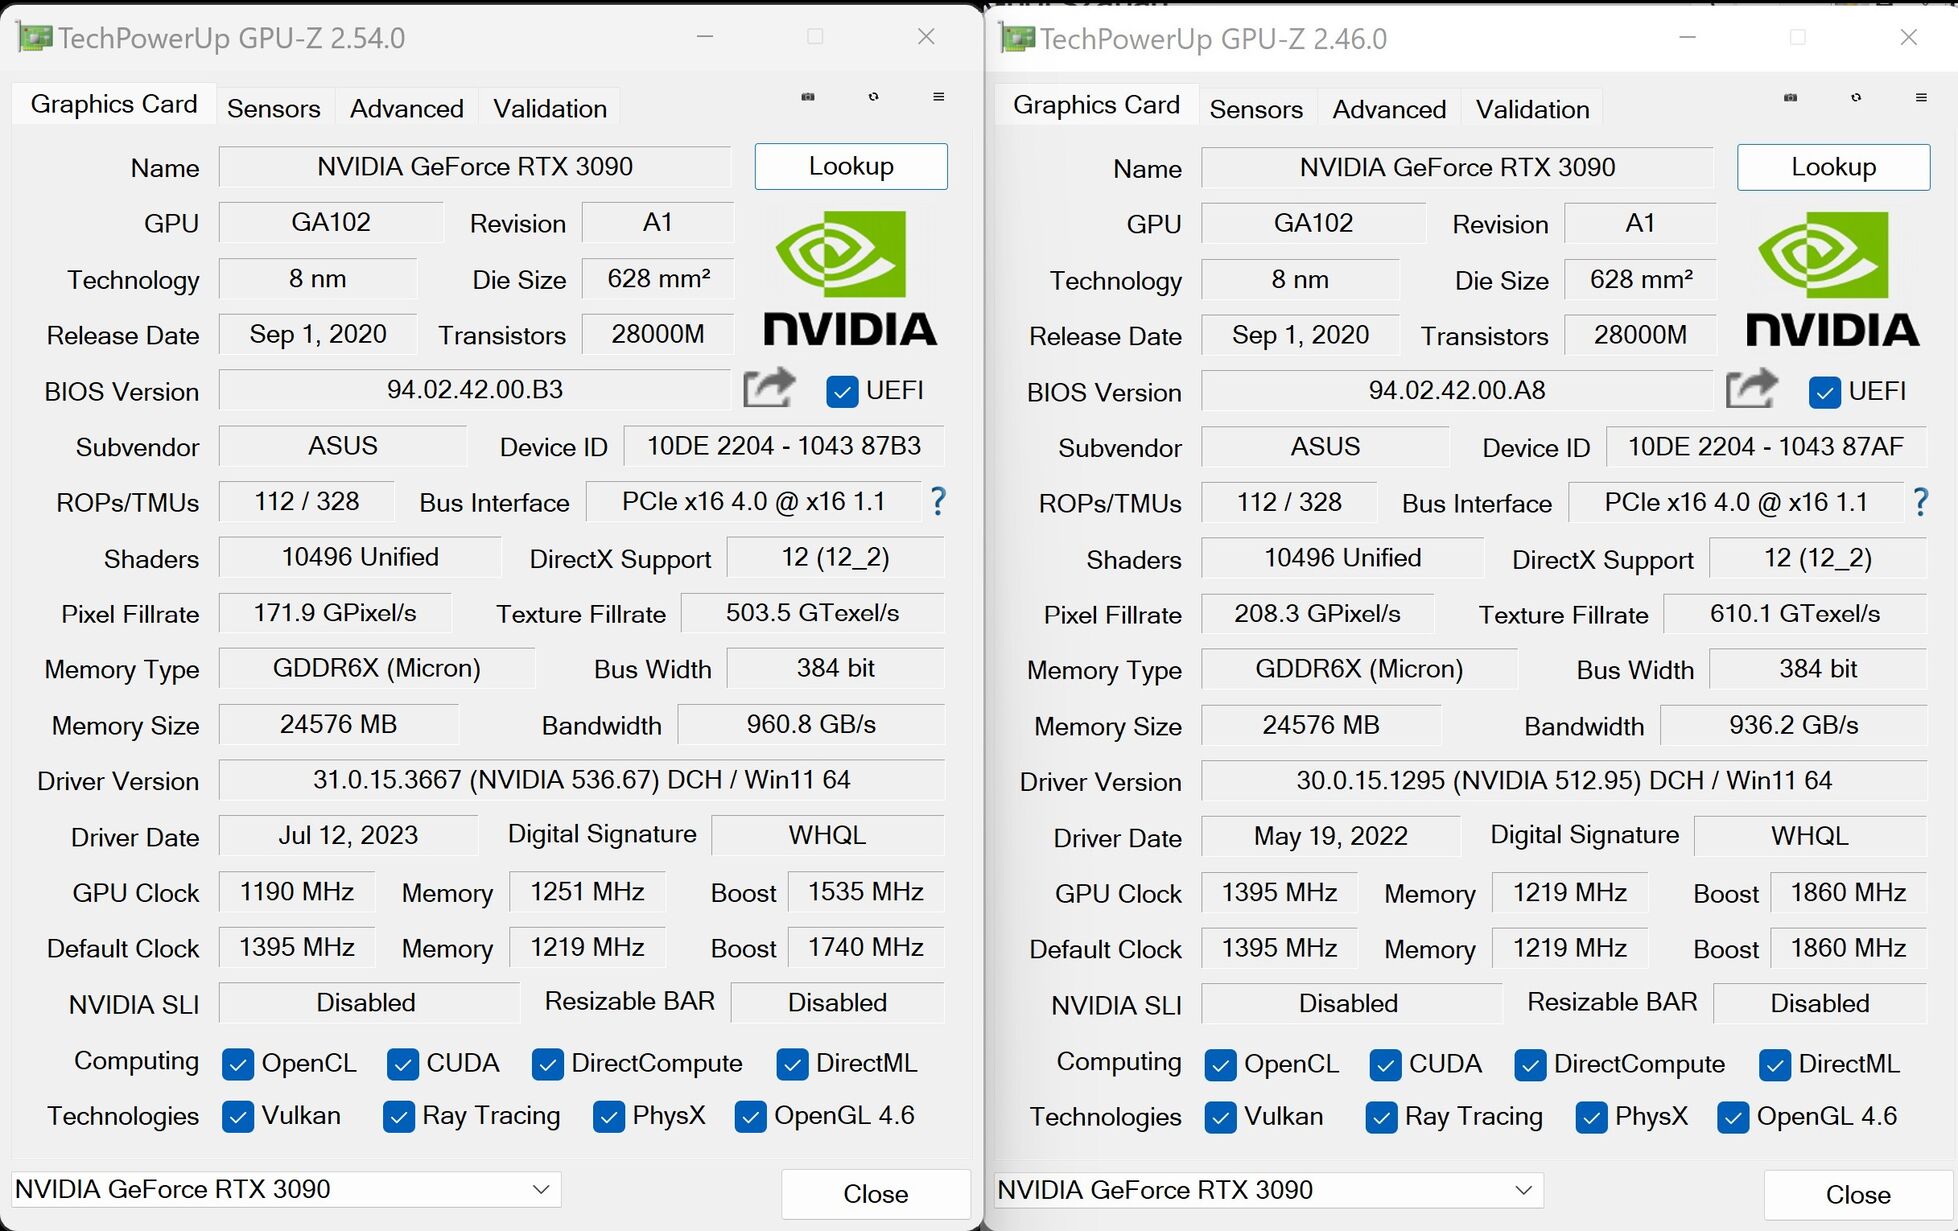Click GPU-Z 2.54.0 title bar app icon
This screenshot has height=1231, width=1958.
[x=35, y=38]
